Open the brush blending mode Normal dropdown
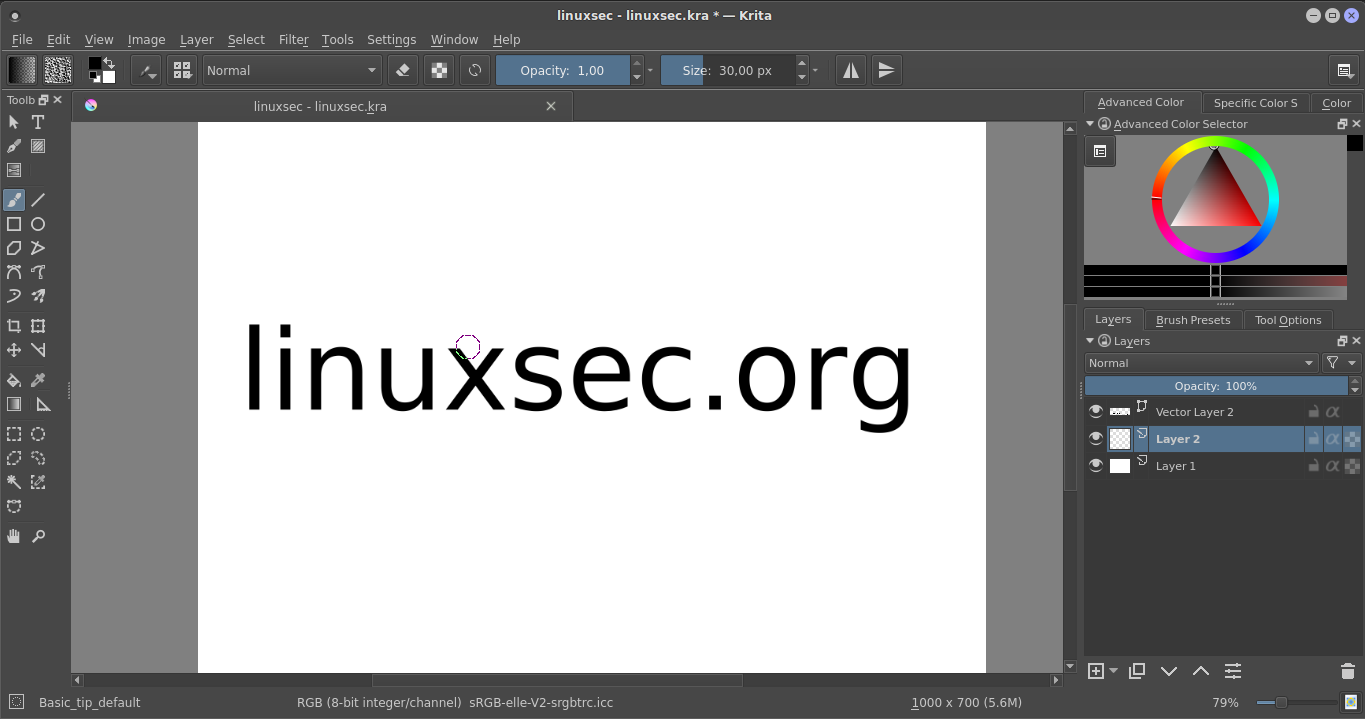 (290, 70)
